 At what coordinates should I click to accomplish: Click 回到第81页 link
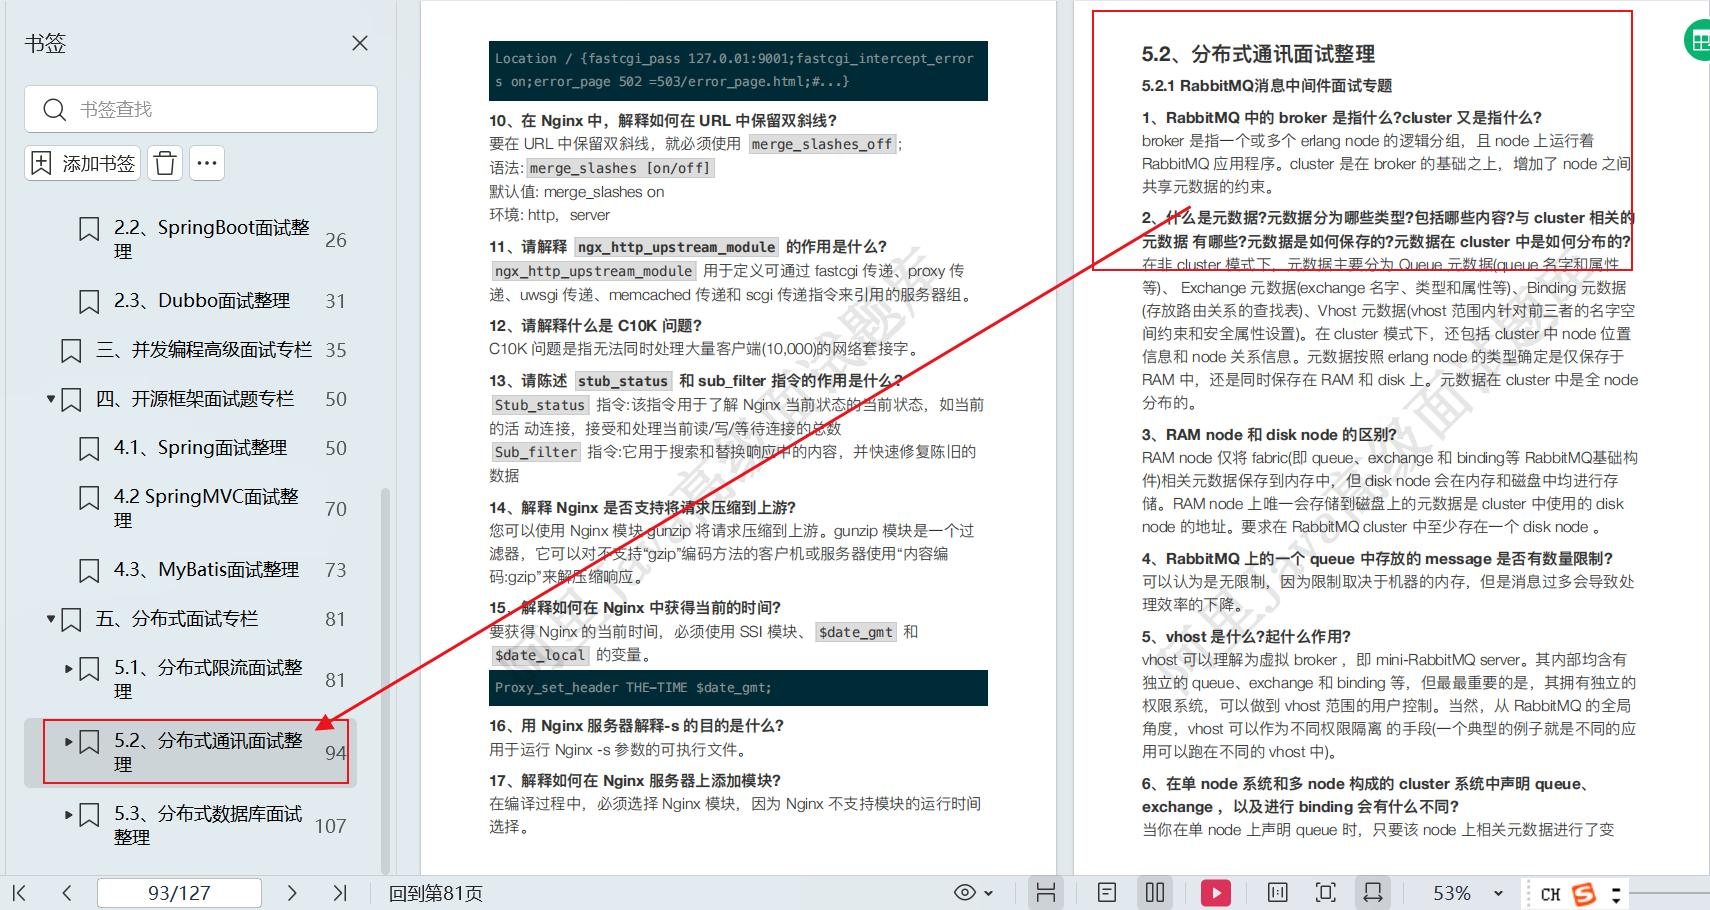[x=436, y=893]
